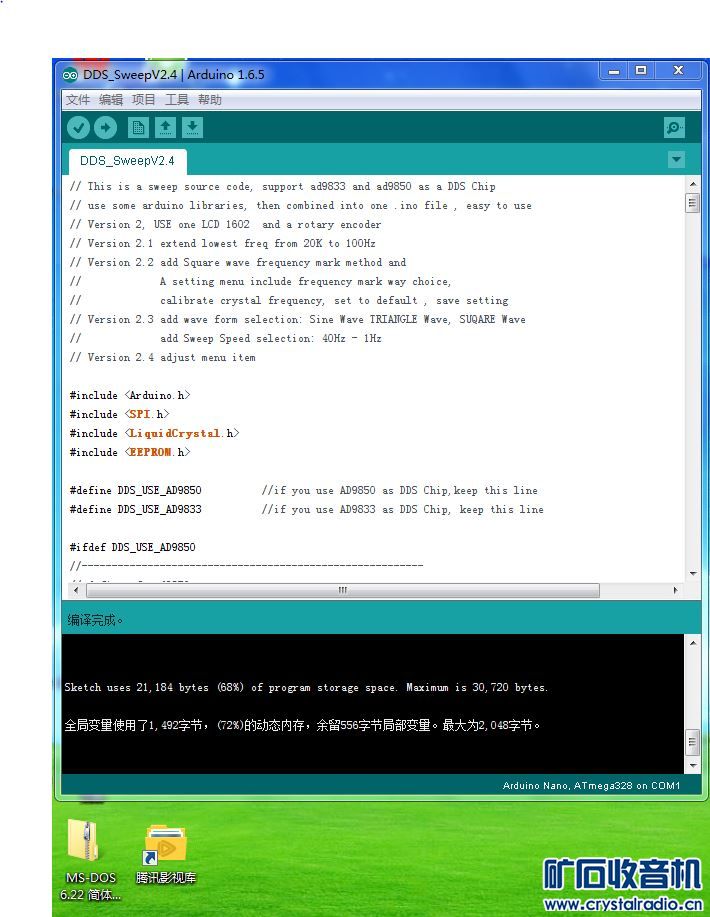Click the '#define DDS_USE_AD9833' line
The height and width of the screenshot is (917, 710).
click(135, 509)
